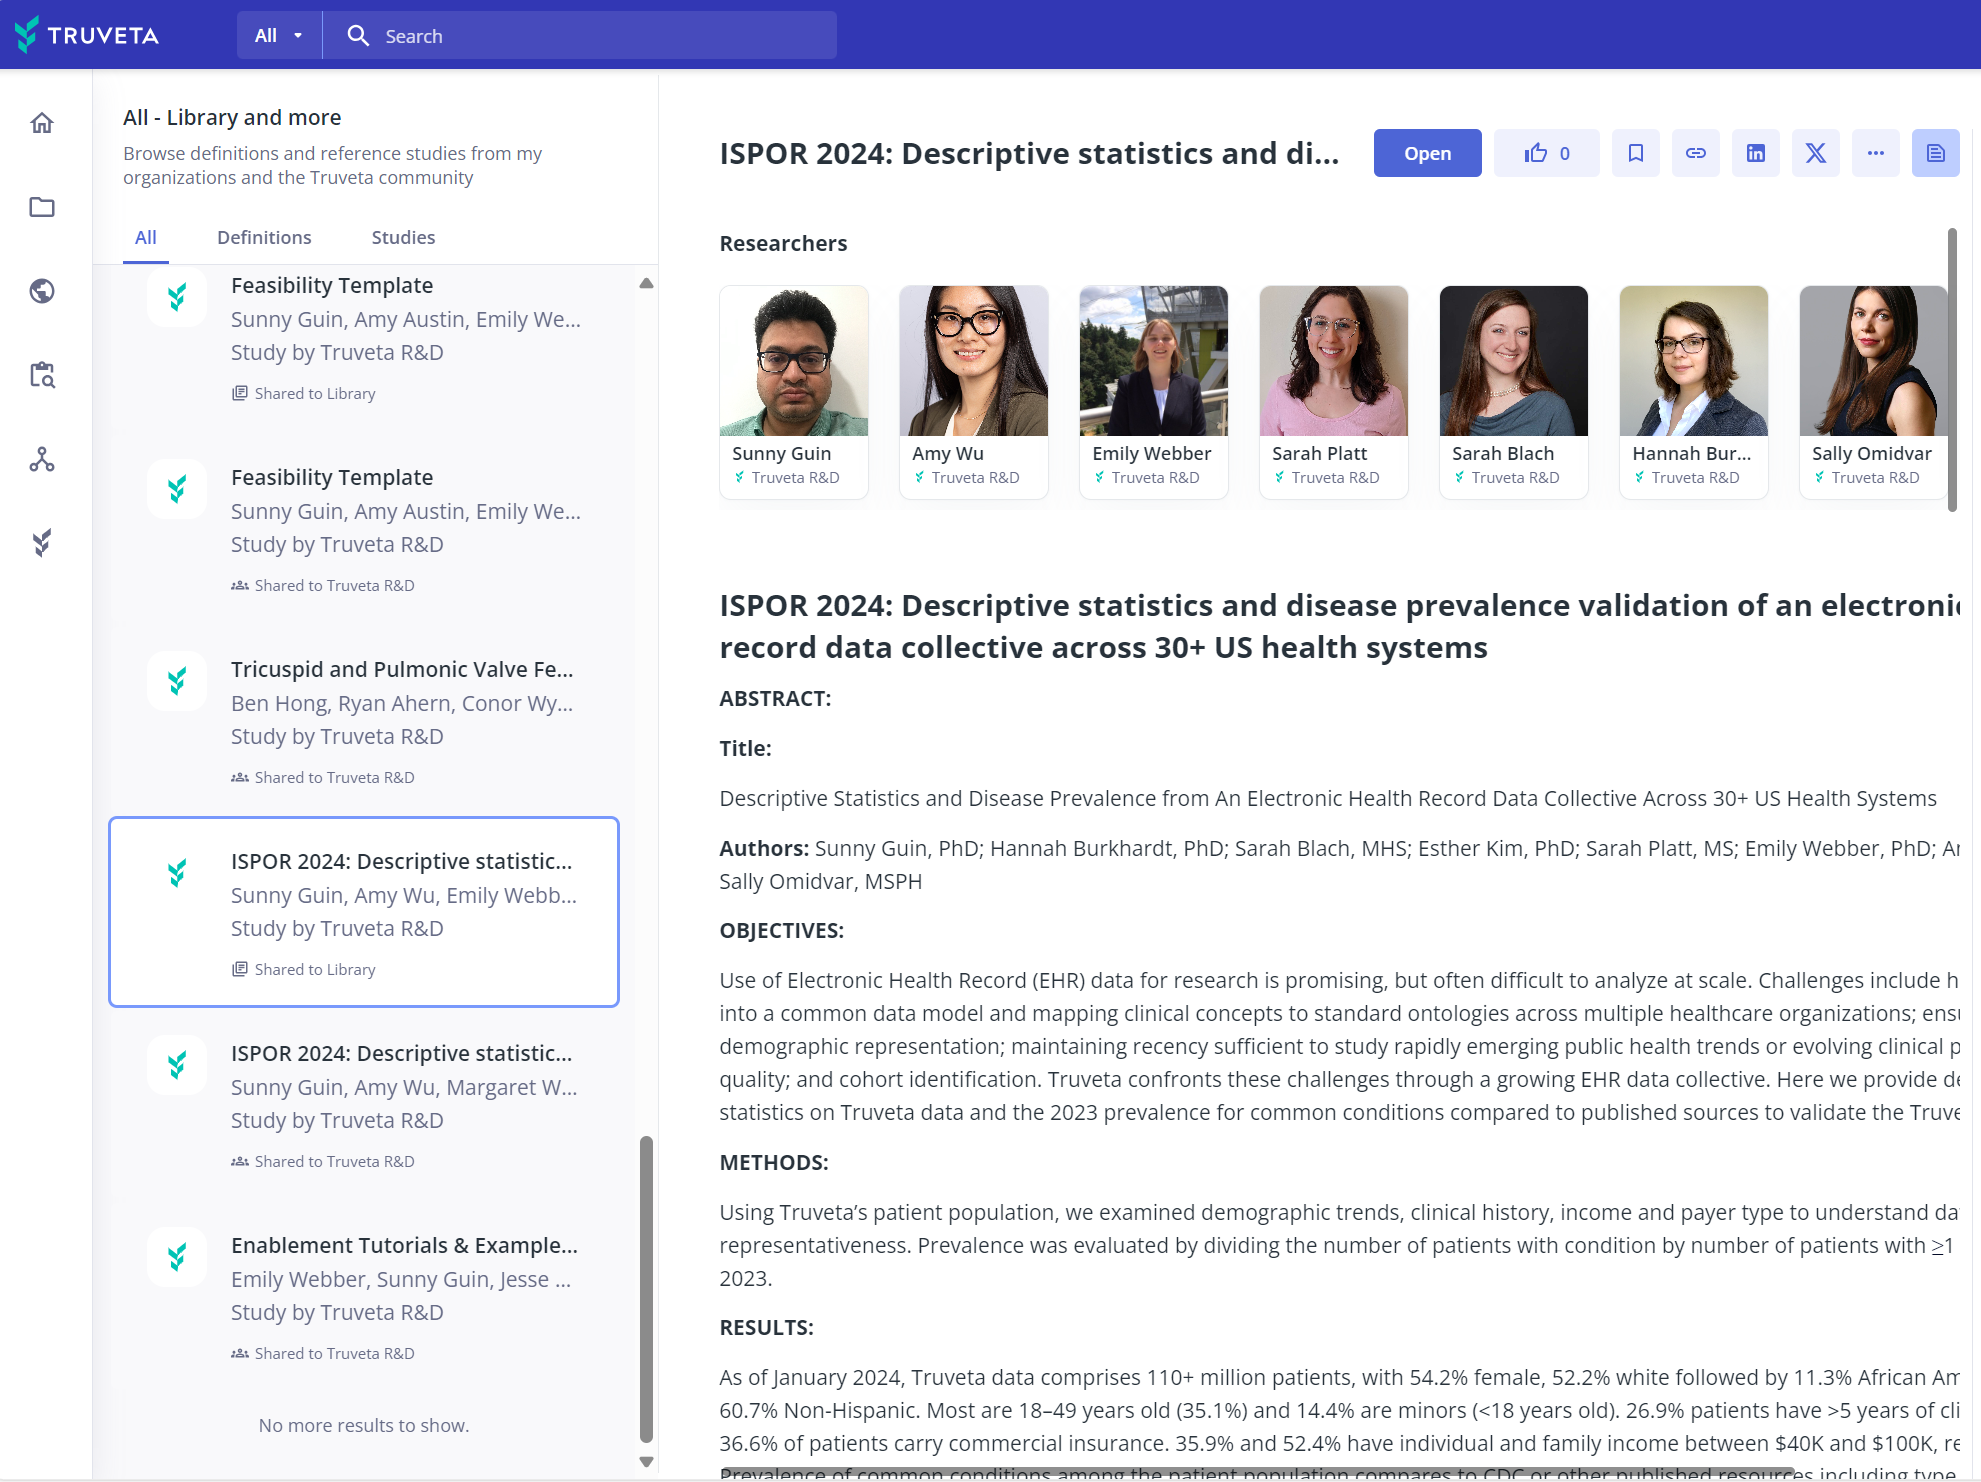Click in the Search input field
The height and width of the screenshot is (1482, 1981).
pos(600,36)
